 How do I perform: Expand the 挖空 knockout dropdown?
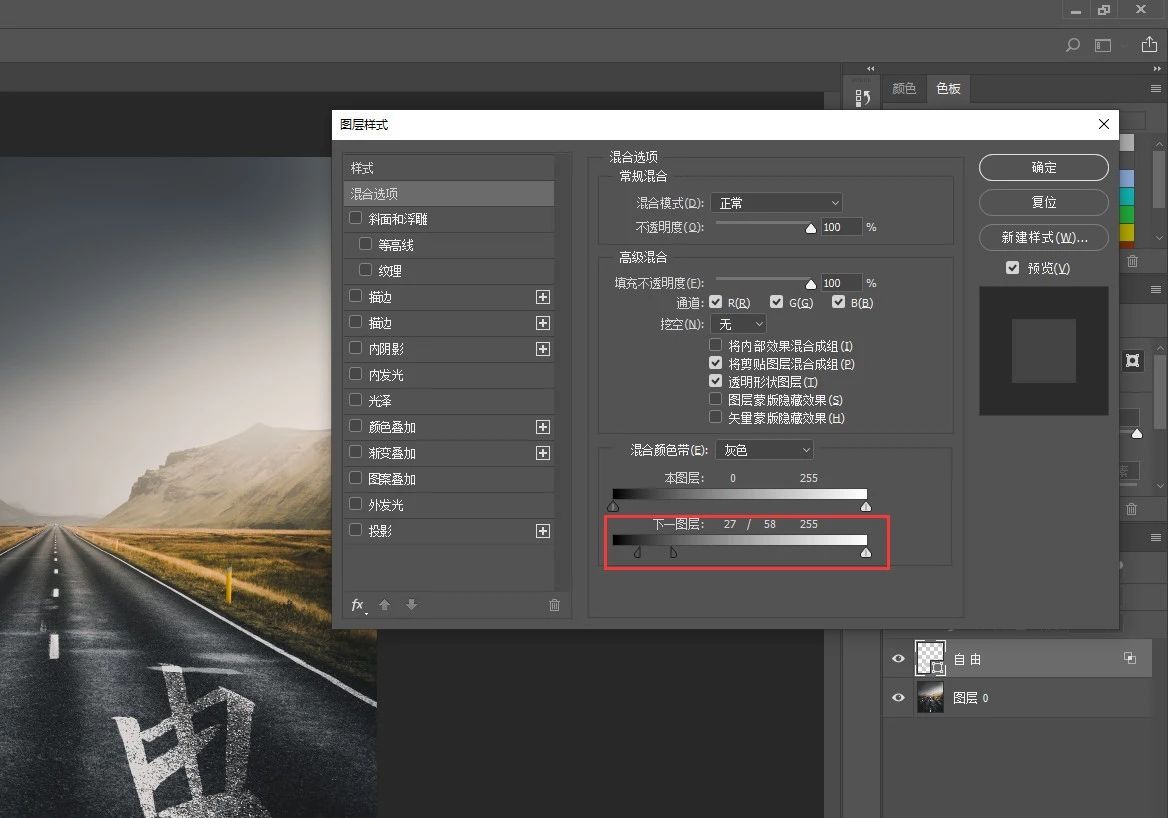pos(738,324)
